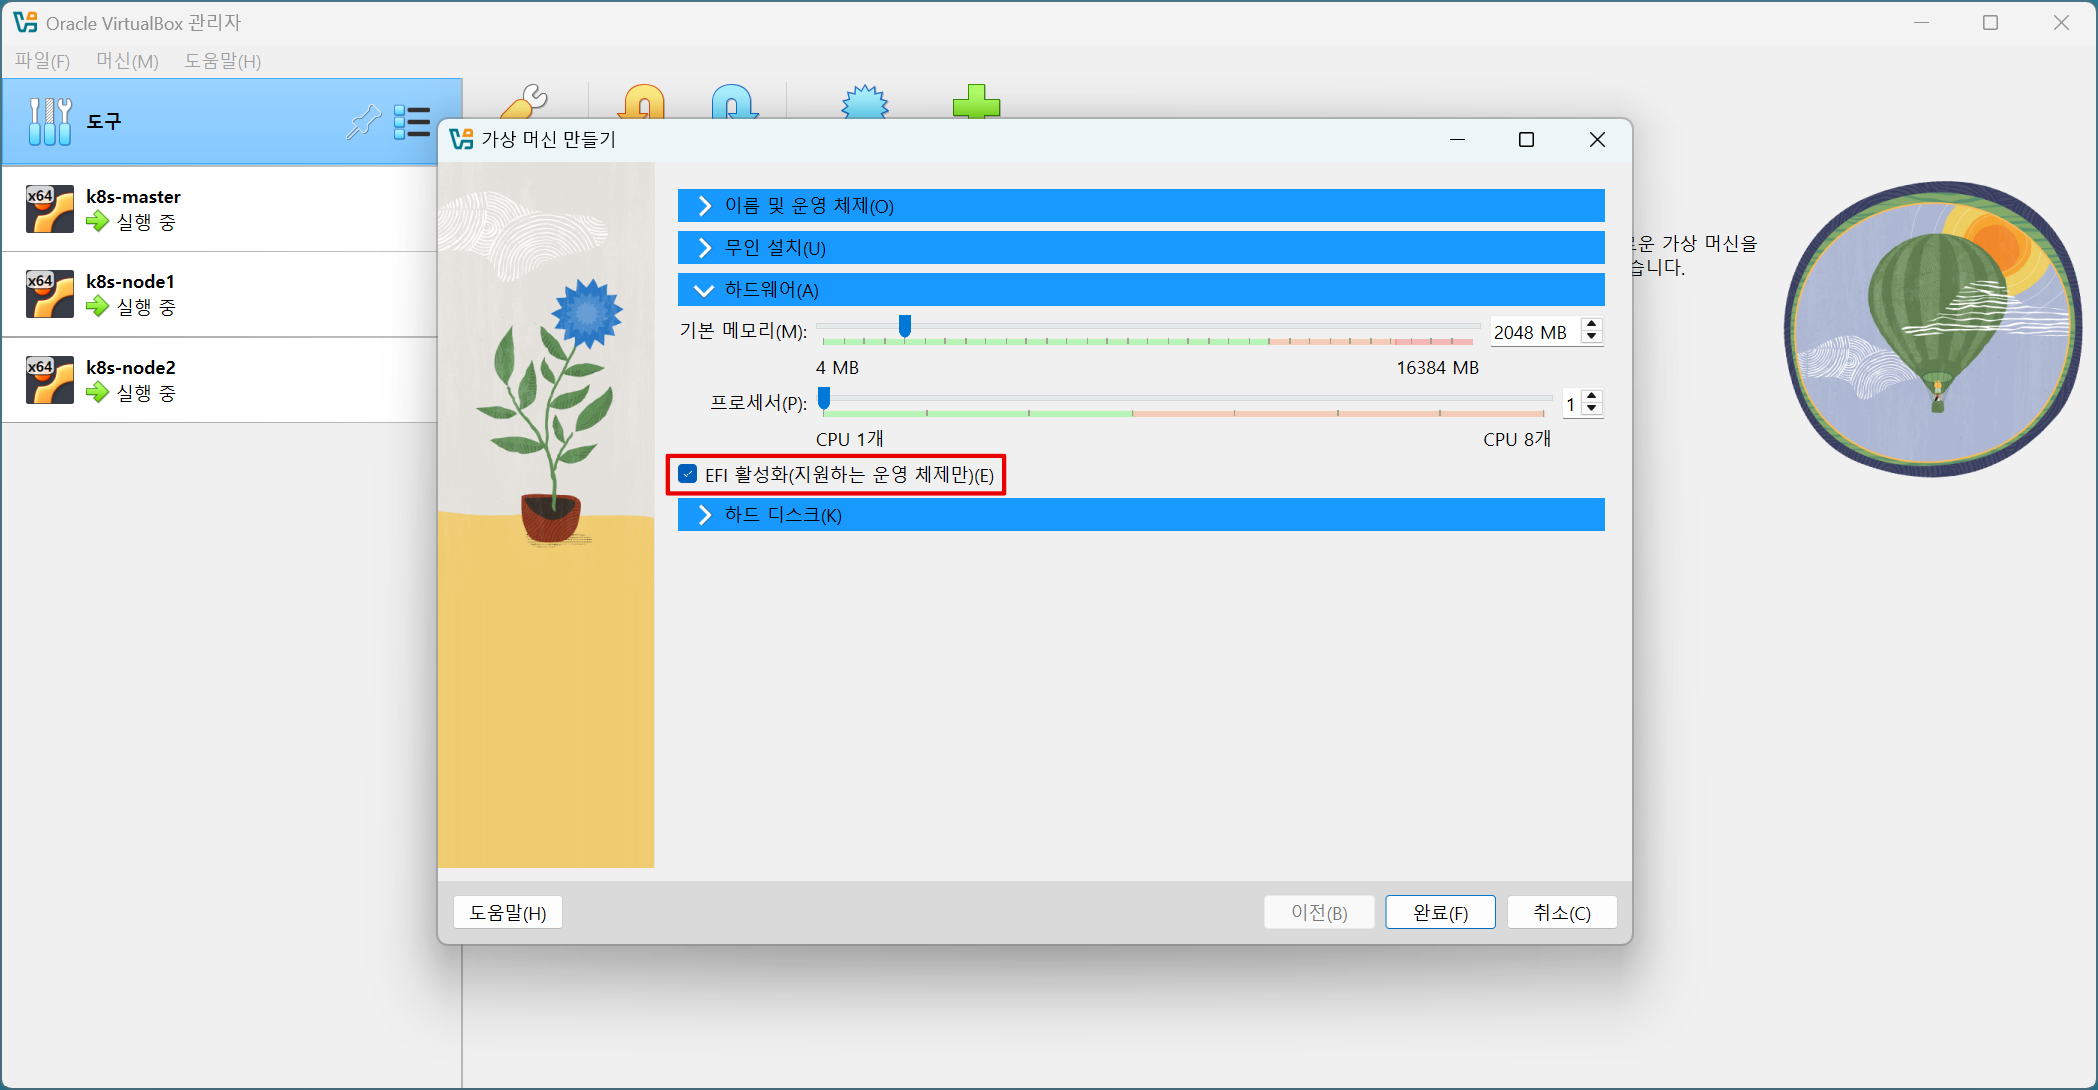This screenshot has width=2098, height=1090.
Task: Click the green plus Add toolbar icon
Action: click(976, 101)
